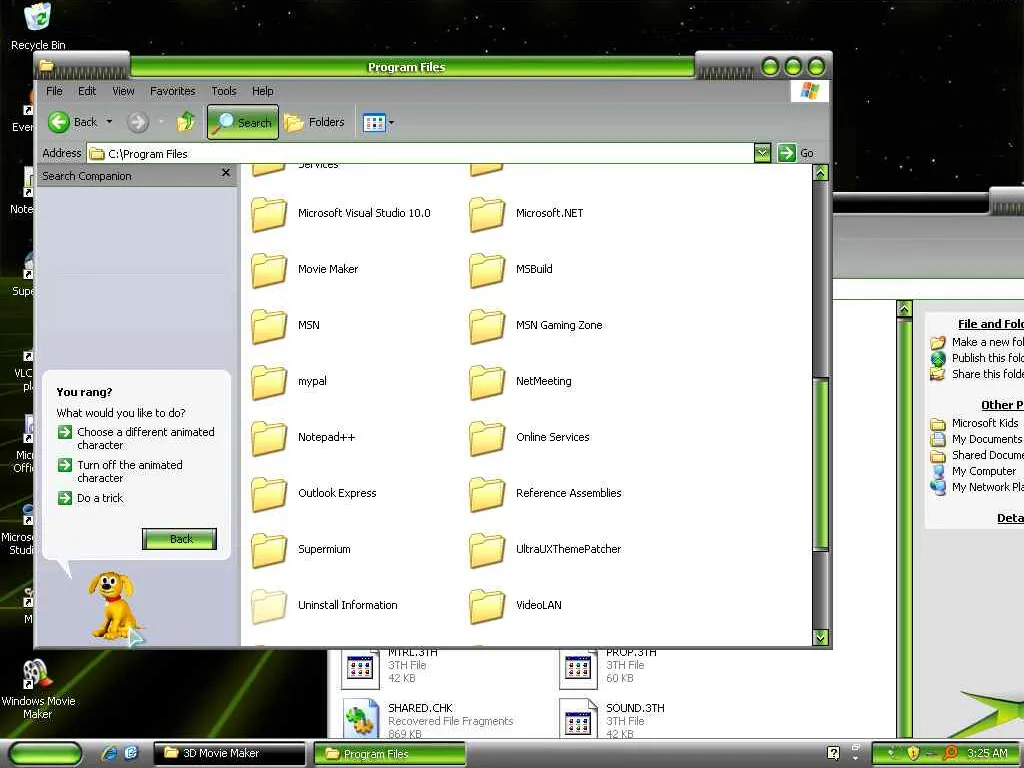Click Program Files taskbar button

[x=390, y=754]
